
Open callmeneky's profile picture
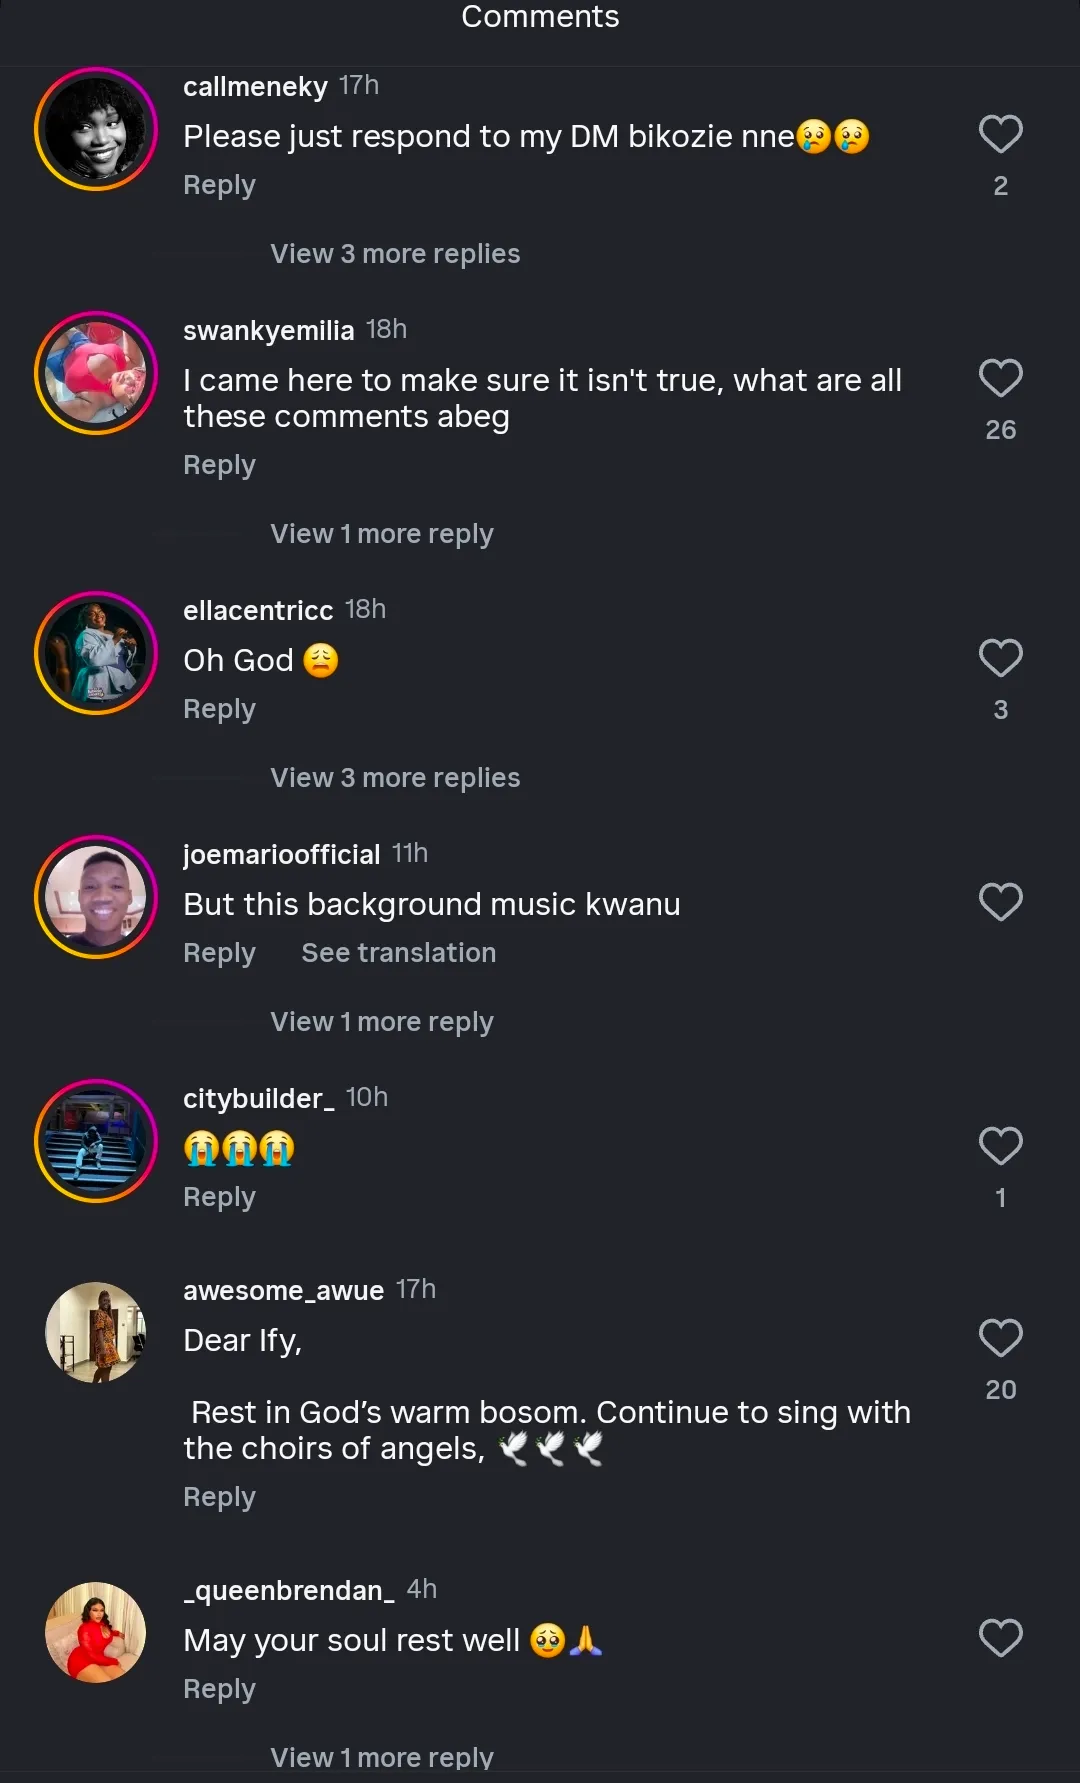[96, 129]
